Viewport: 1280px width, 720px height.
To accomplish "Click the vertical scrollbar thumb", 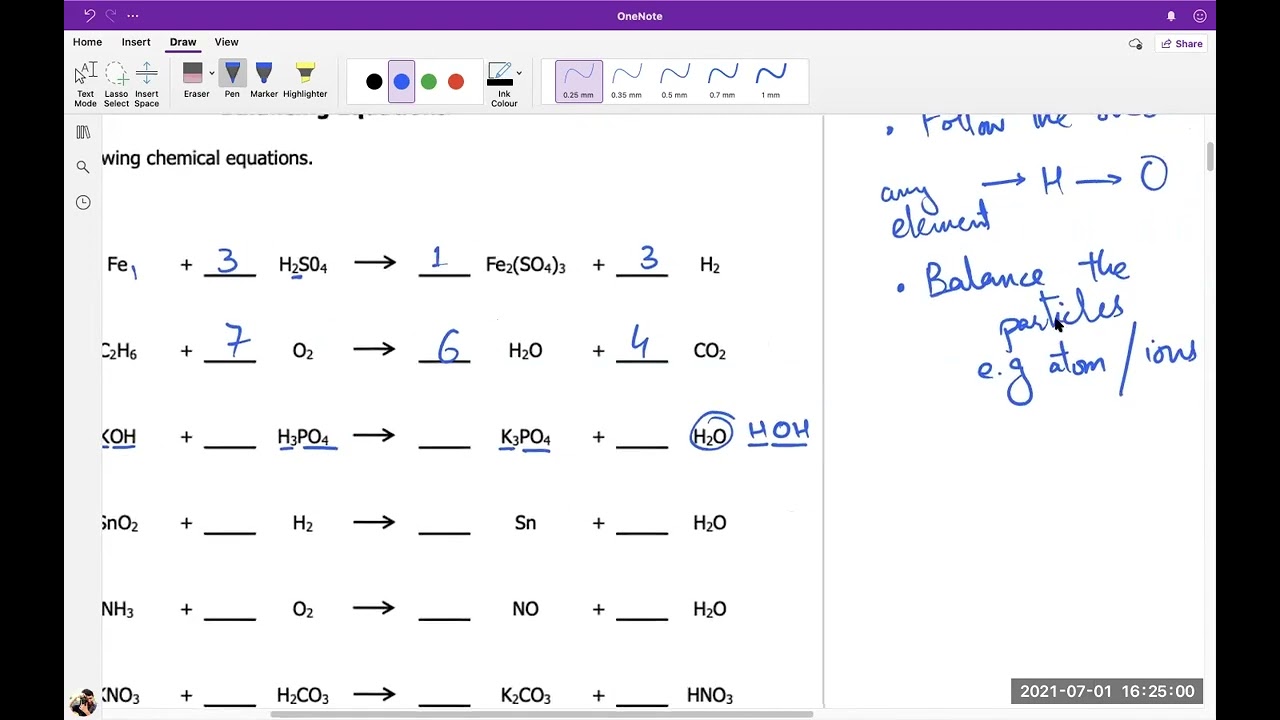I will pos(1210,156).
